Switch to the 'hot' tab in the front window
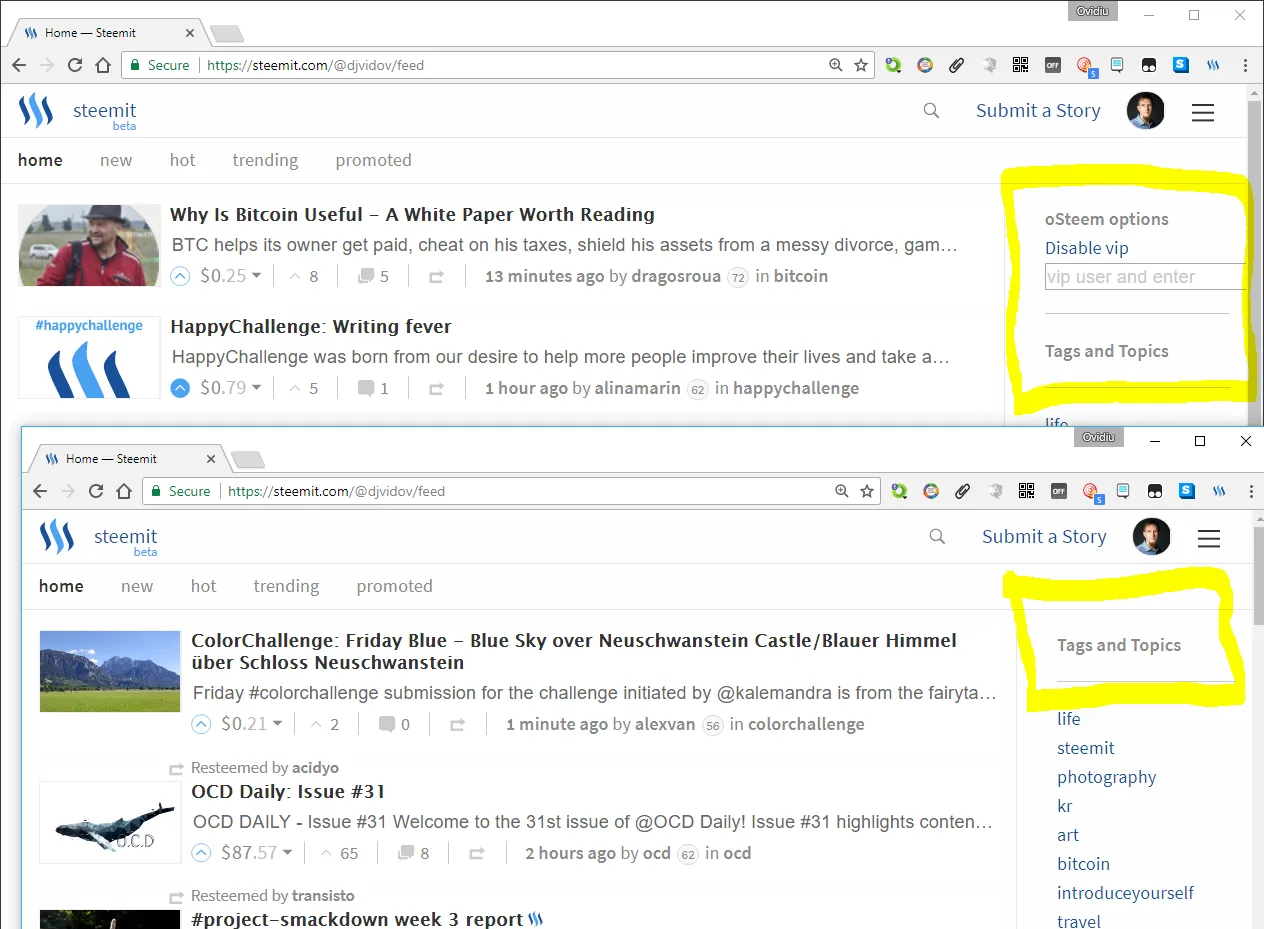Screen dimensions: 1264x929 tap(203, 586)
